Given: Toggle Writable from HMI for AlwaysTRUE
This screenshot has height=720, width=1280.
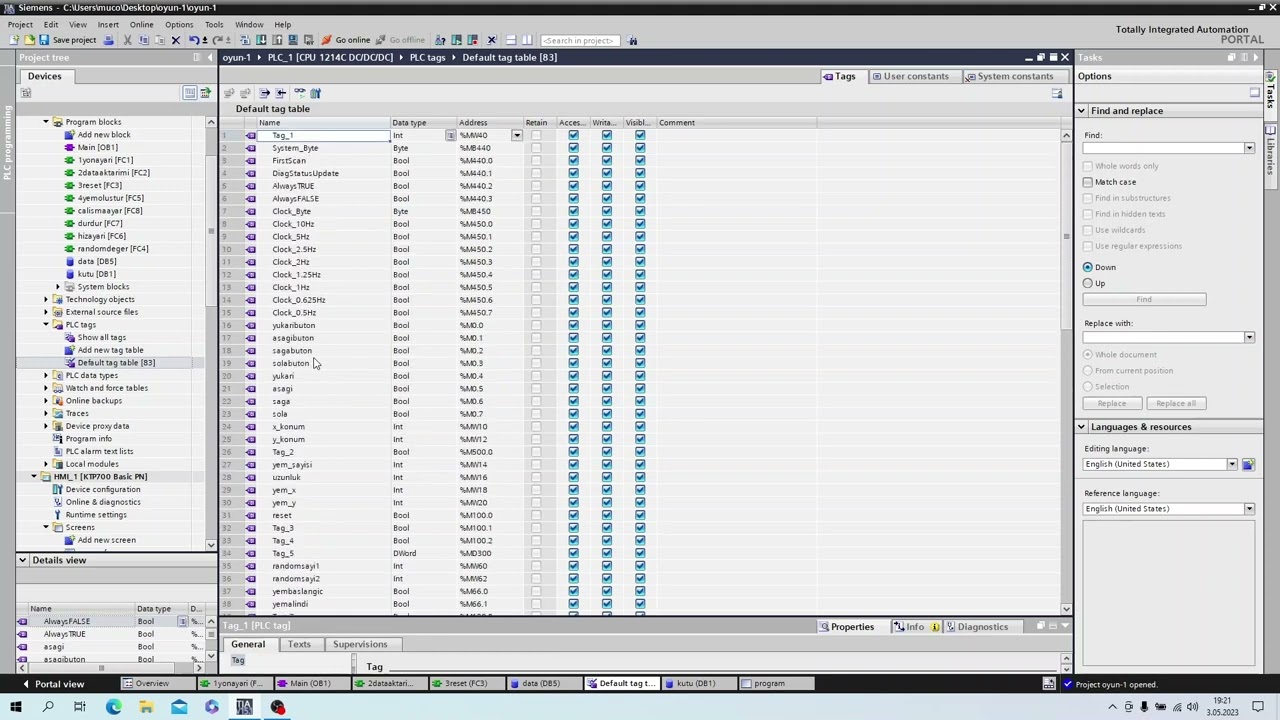Looking at the screenshot, I should (606, 186).
